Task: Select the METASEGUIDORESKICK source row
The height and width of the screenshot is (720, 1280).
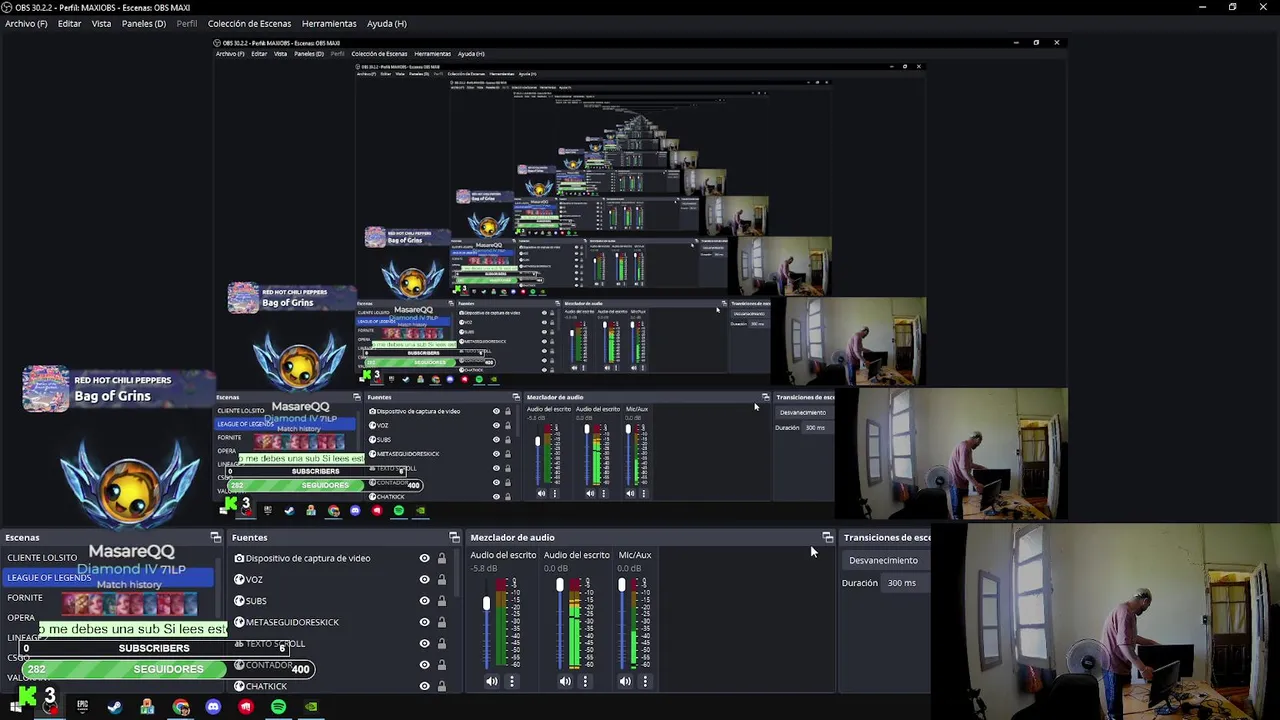Action: click(x=340, y=622)
